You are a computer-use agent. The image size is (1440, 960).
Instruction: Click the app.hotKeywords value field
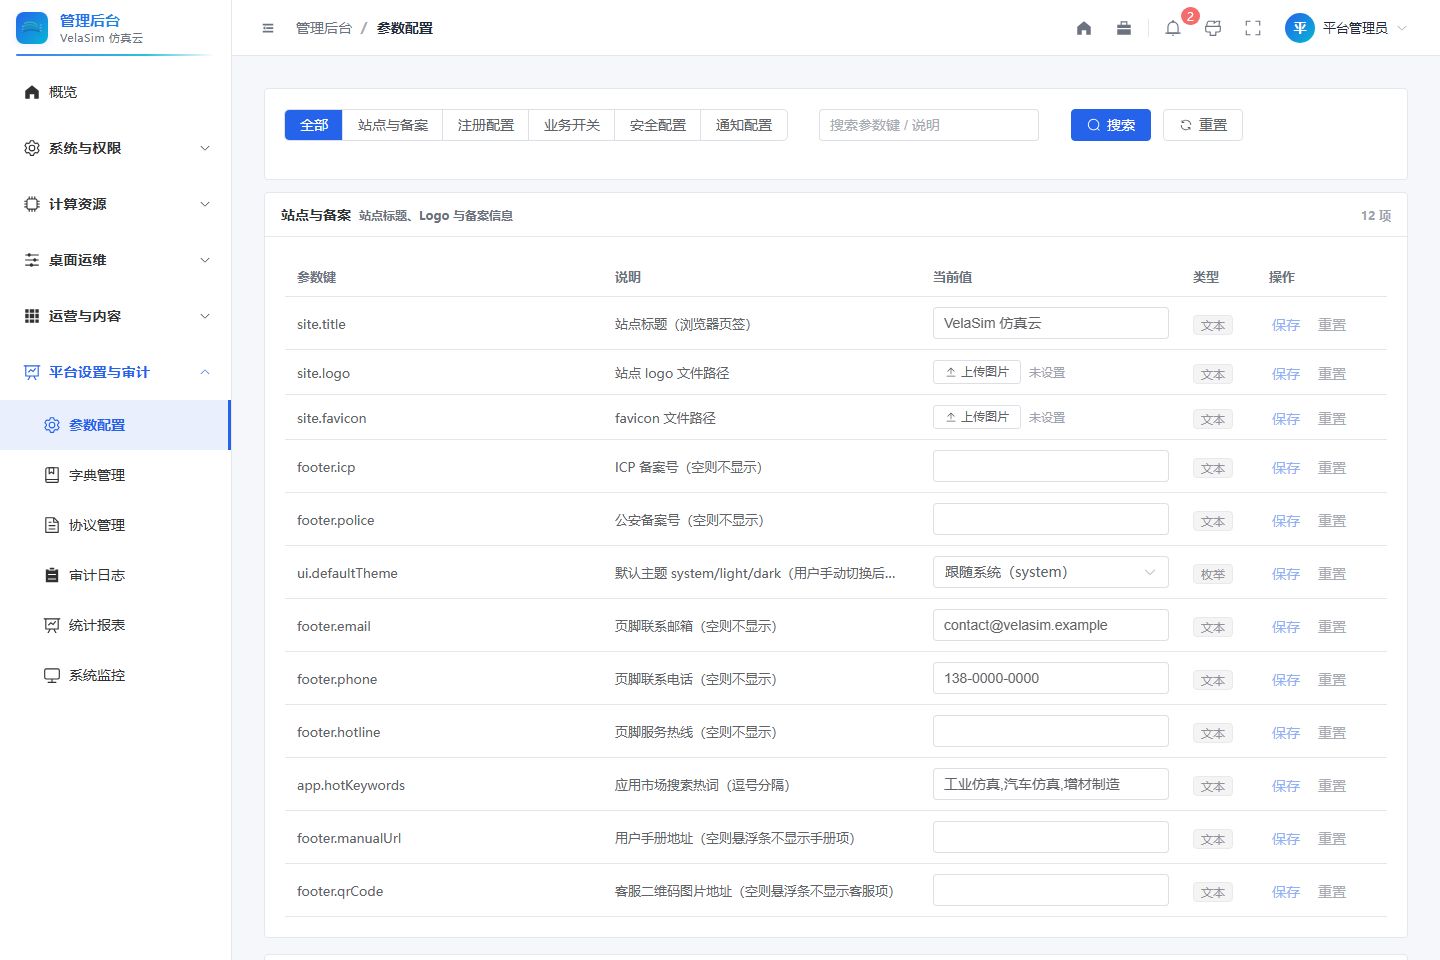1051,784
